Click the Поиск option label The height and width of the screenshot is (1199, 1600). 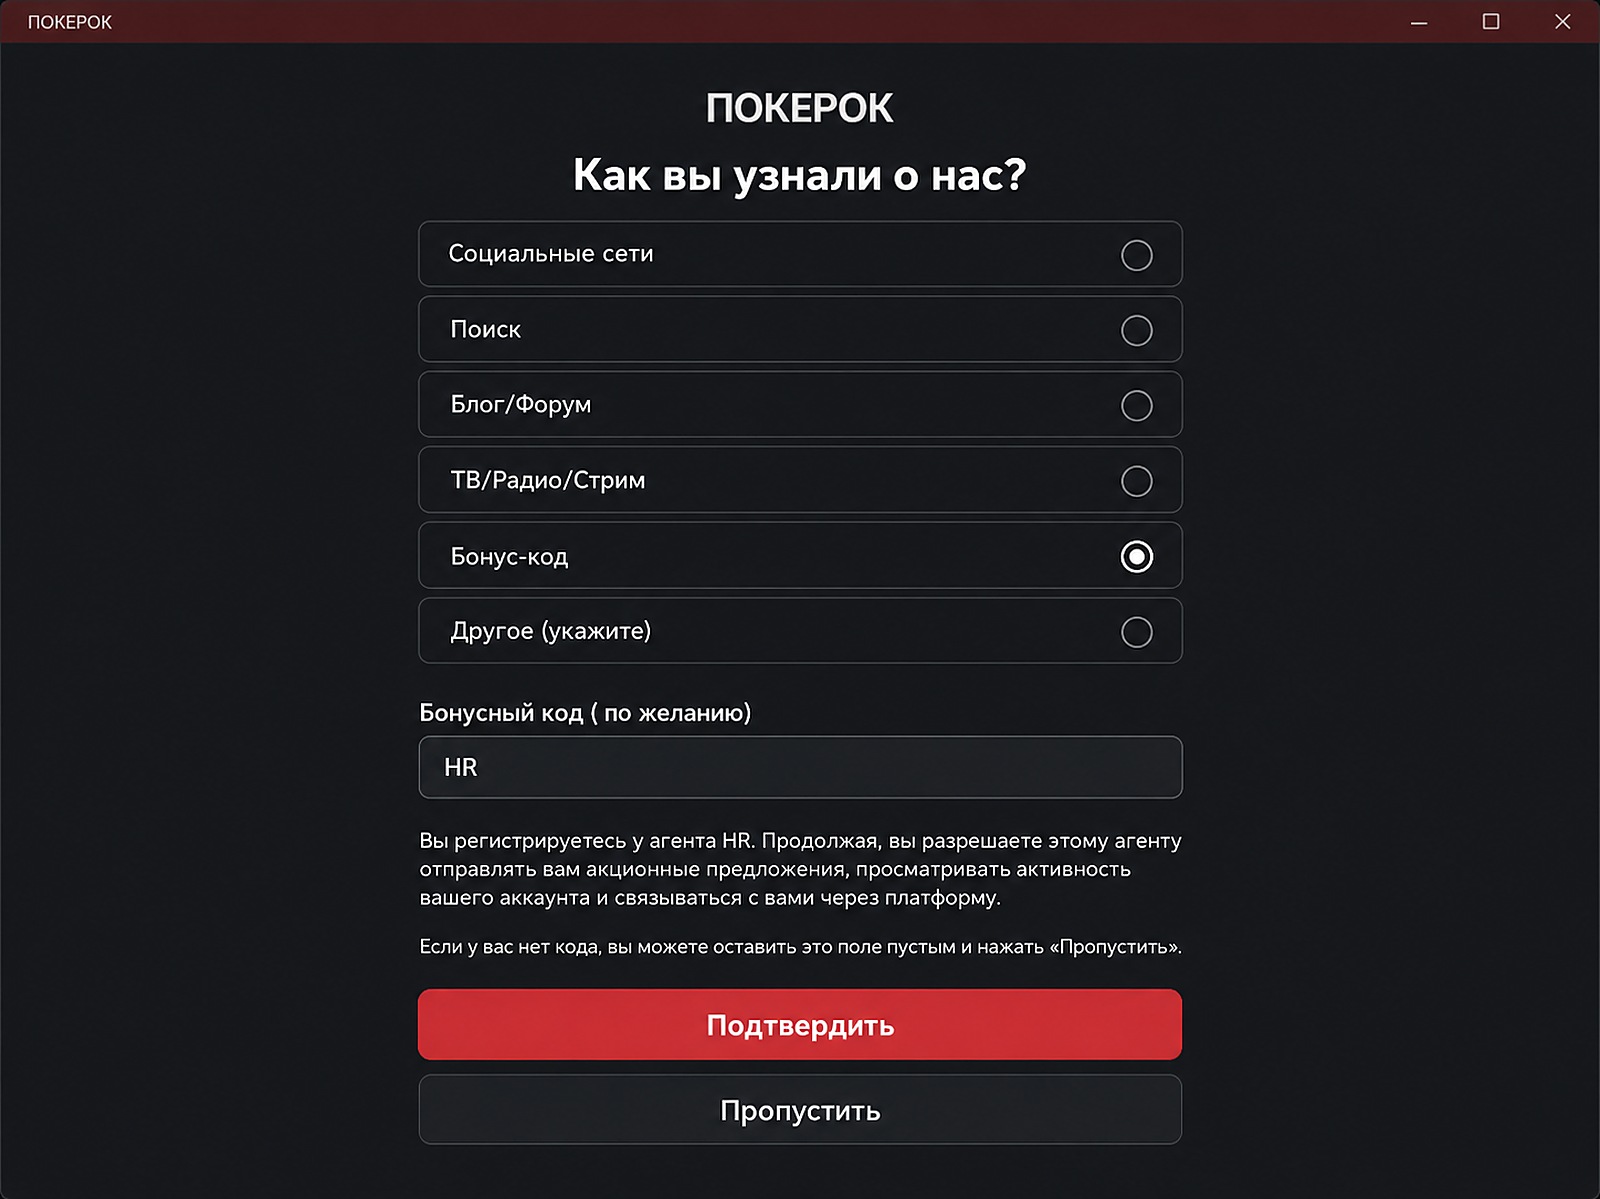coord(486,329)
